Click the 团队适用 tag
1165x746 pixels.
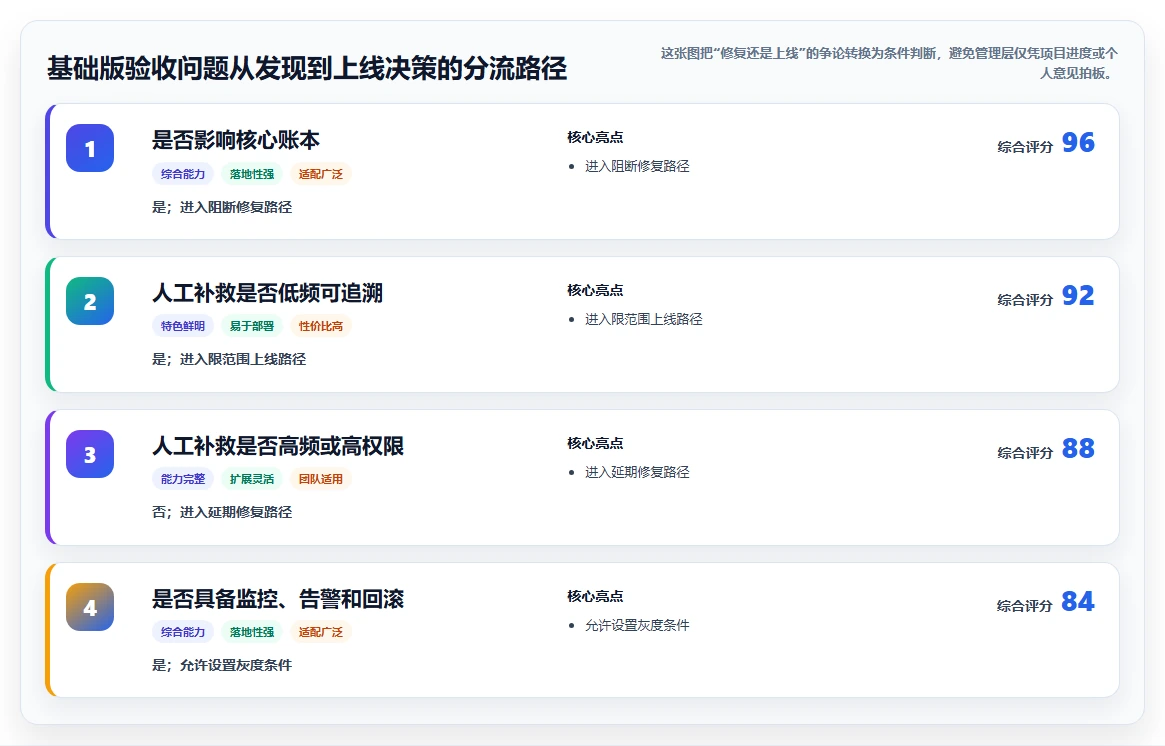pyautogui.click(x=321, y=479)
